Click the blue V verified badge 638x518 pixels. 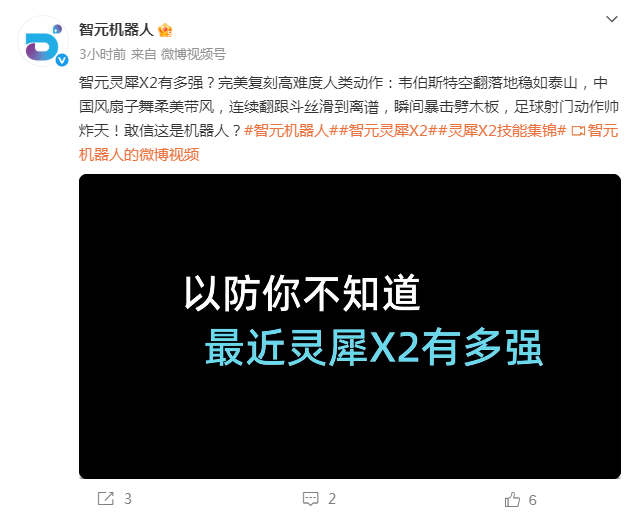[x=62, y=60]
